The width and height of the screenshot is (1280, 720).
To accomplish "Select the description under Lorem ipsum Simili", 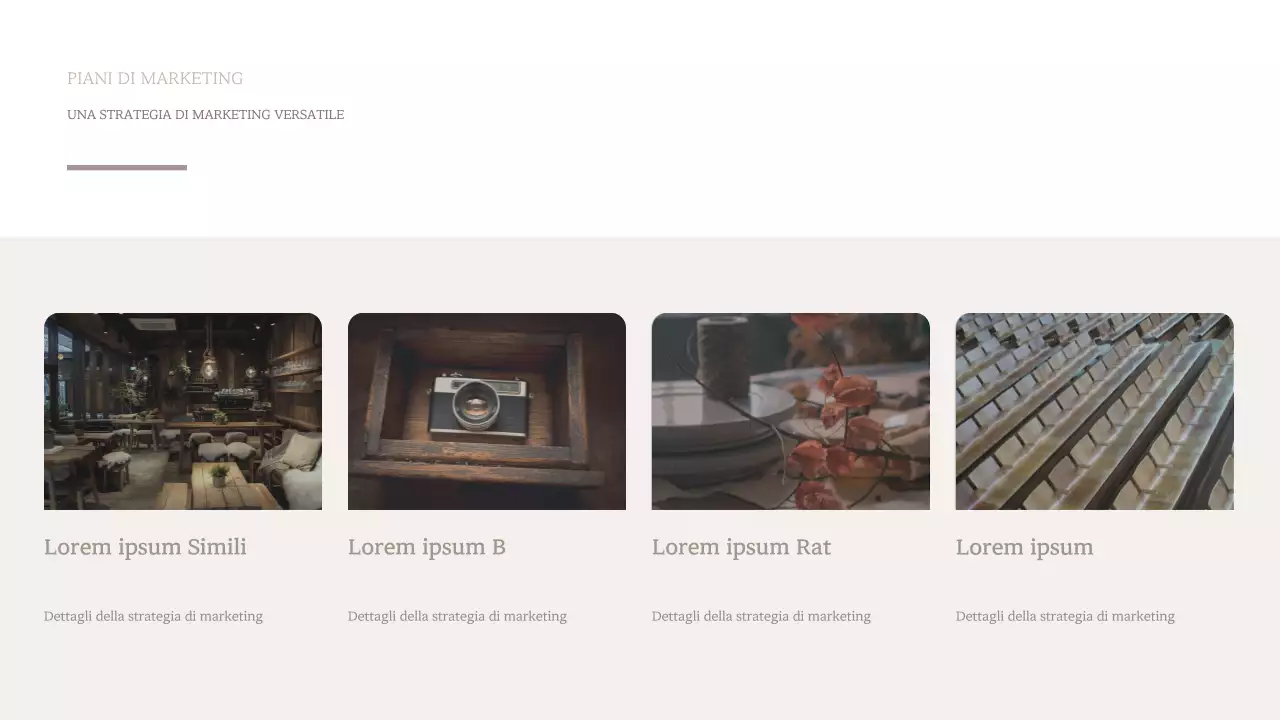I will point(153,616).
